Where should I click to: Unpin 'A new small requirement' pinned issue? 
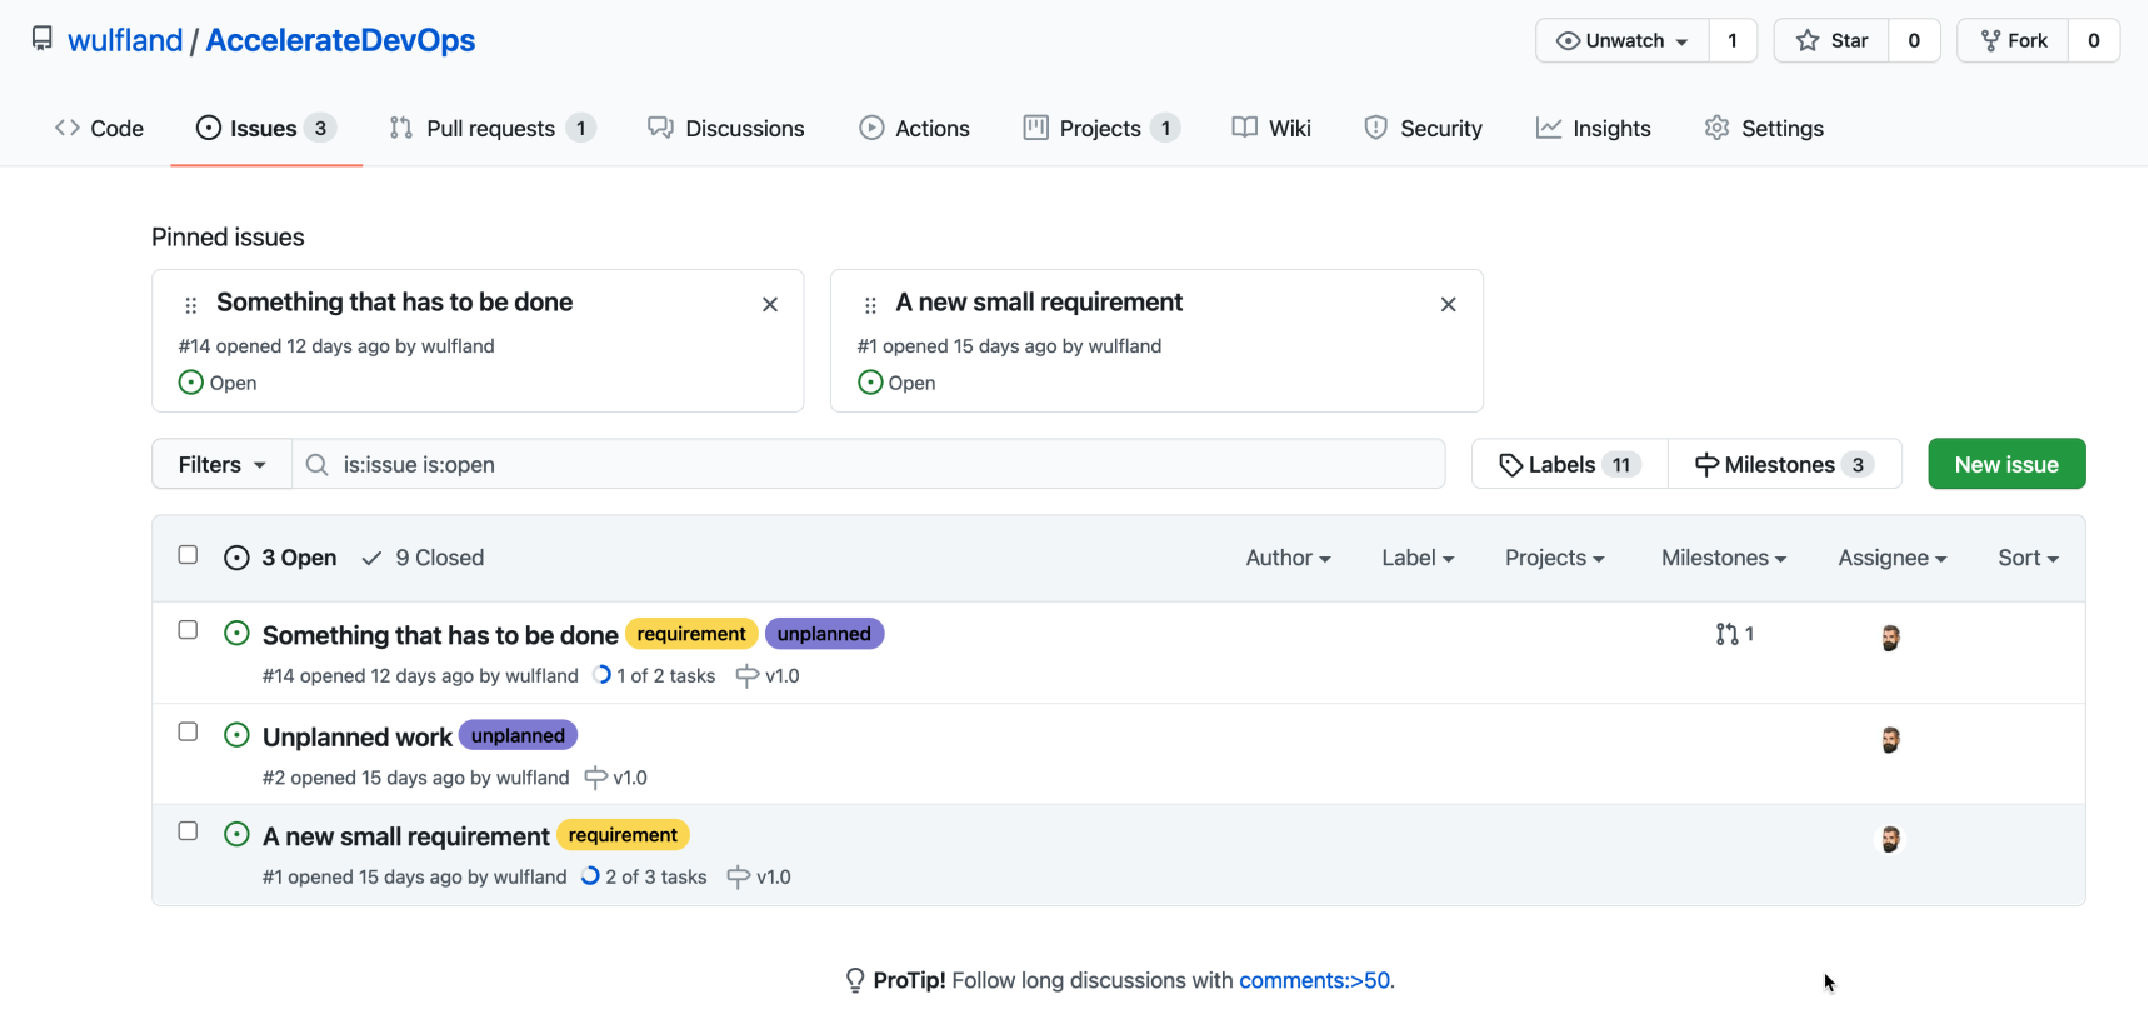(1448, 304)
